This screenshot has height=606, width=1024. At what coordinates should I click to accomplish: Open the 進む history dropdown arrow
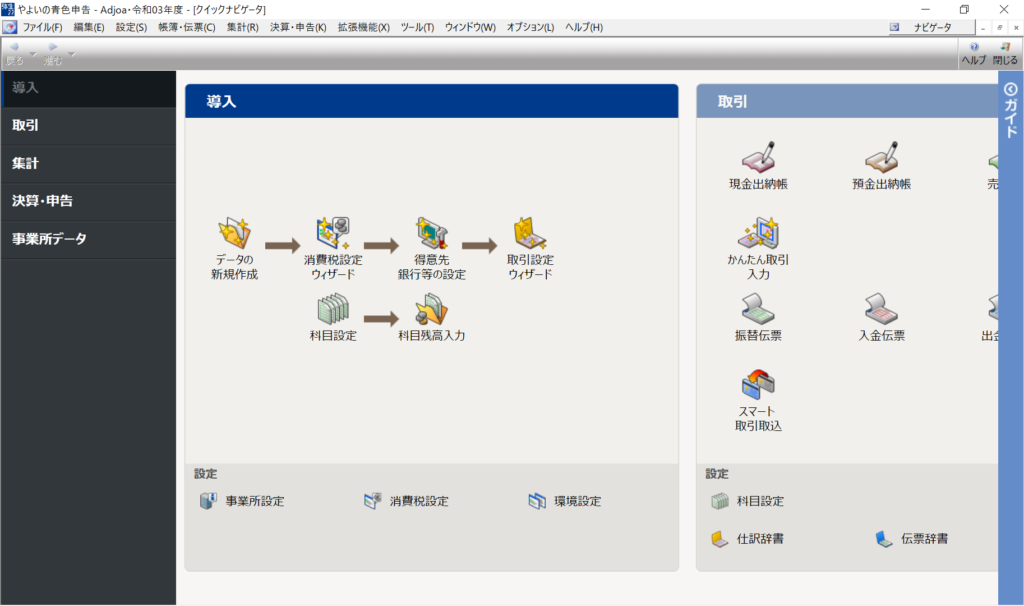coord(72,54)
